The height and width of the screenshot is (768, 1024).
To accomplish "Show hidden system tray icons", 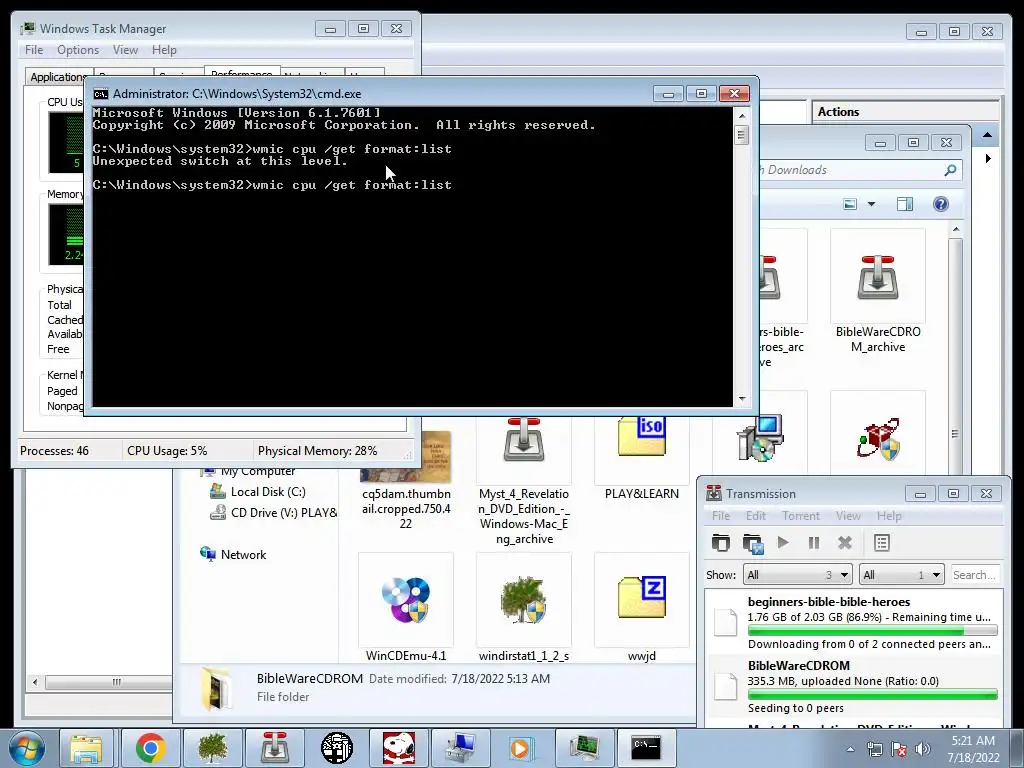I will pos(850,749).
